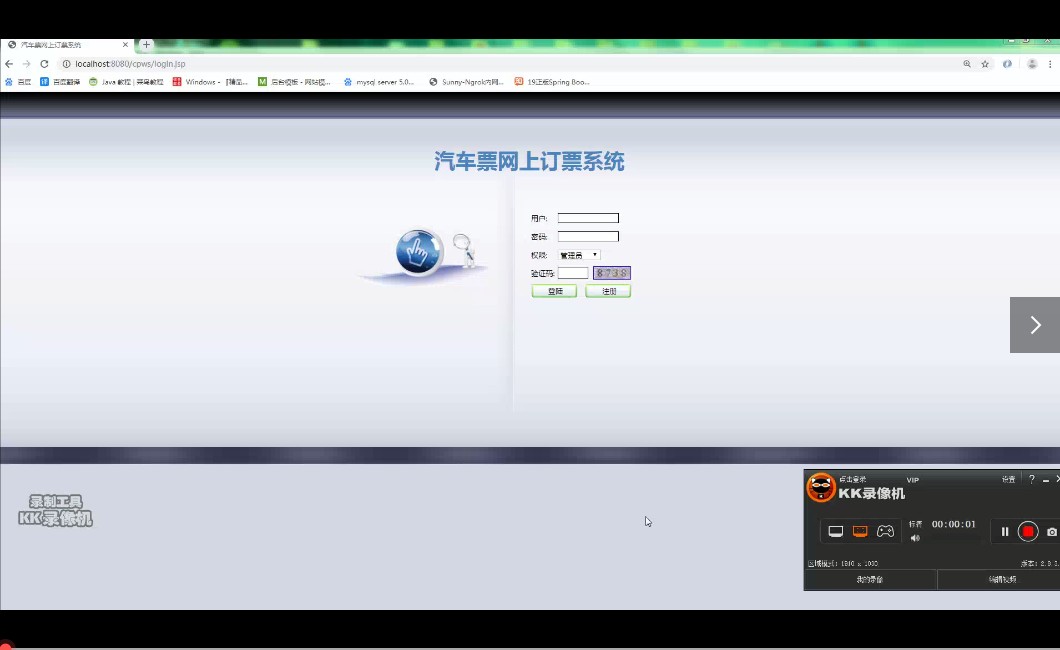Open 设置 settings in KK recorder
The height and width of the screenshot is (650, 1060).
(1009, 479)
